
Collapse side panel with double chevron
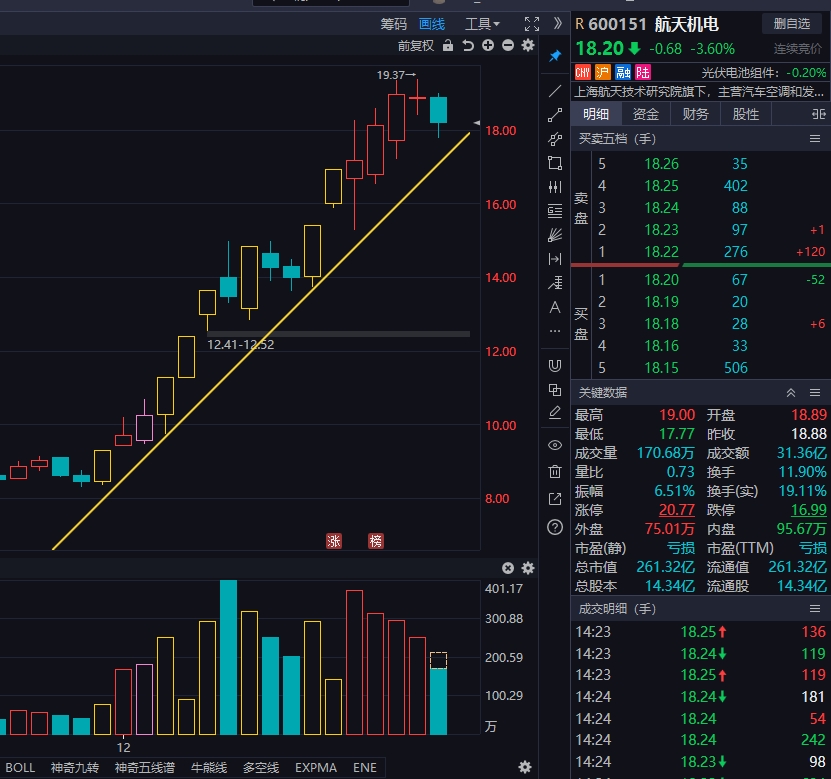click(x=558, y=23)
